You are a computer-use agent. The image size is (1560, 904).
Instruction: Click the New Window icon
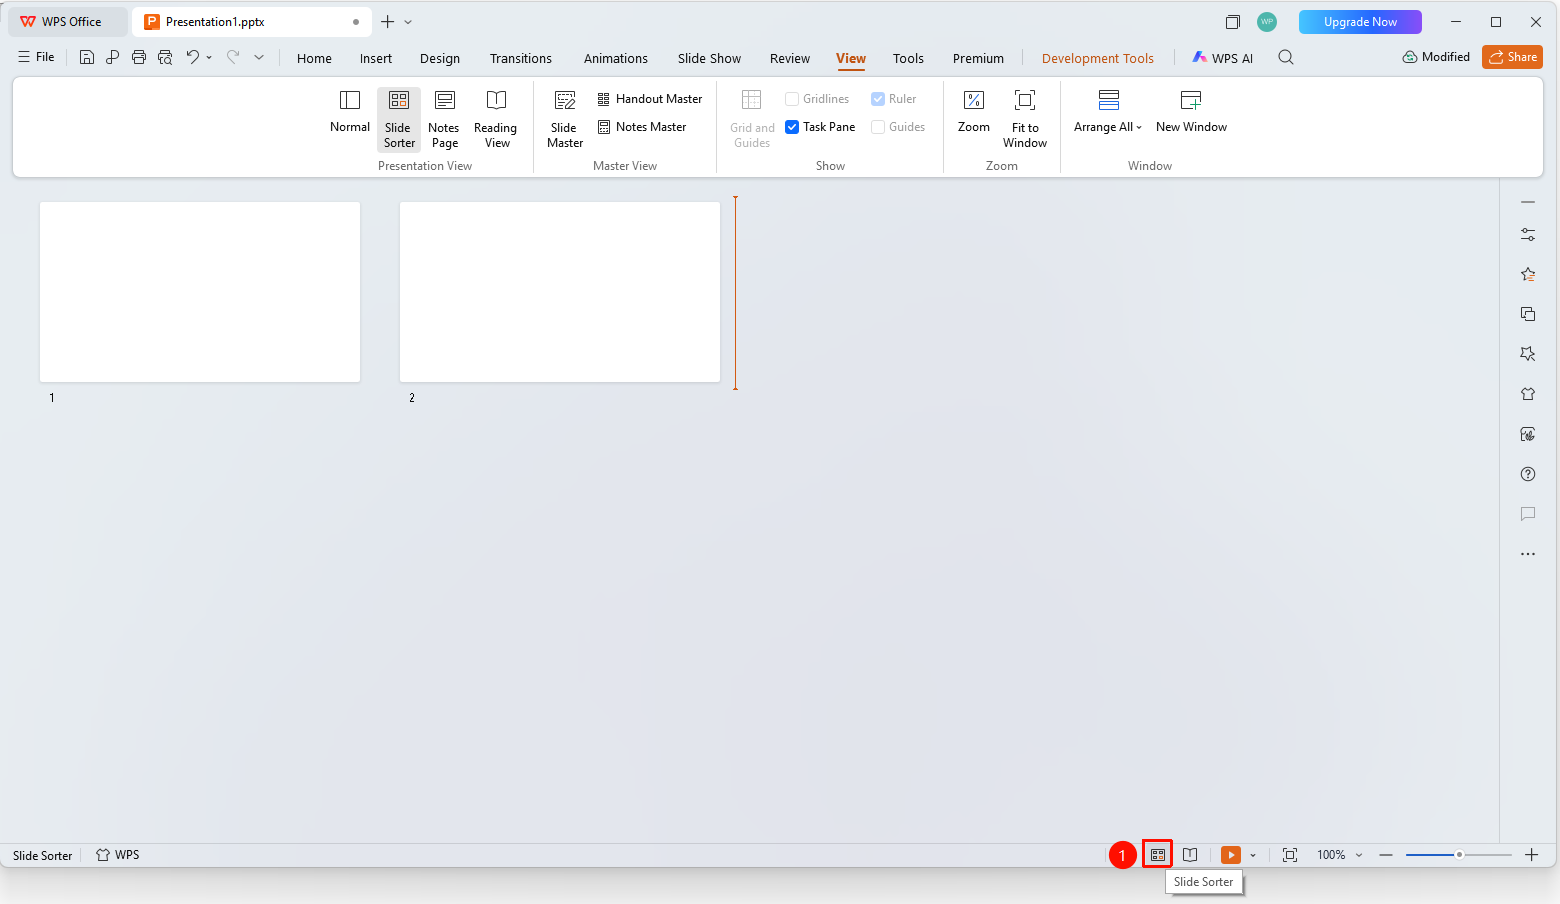[x=1191, y=100]
